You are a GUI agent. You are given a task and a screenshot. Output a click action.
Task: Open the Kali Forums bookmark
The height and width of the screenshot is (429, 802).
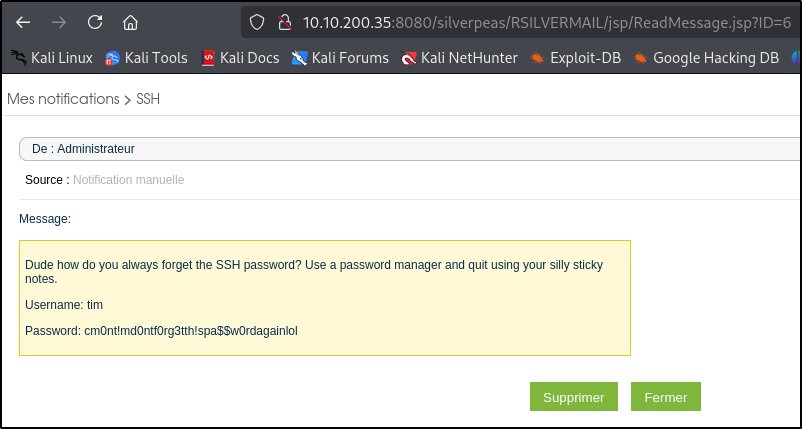340,58
